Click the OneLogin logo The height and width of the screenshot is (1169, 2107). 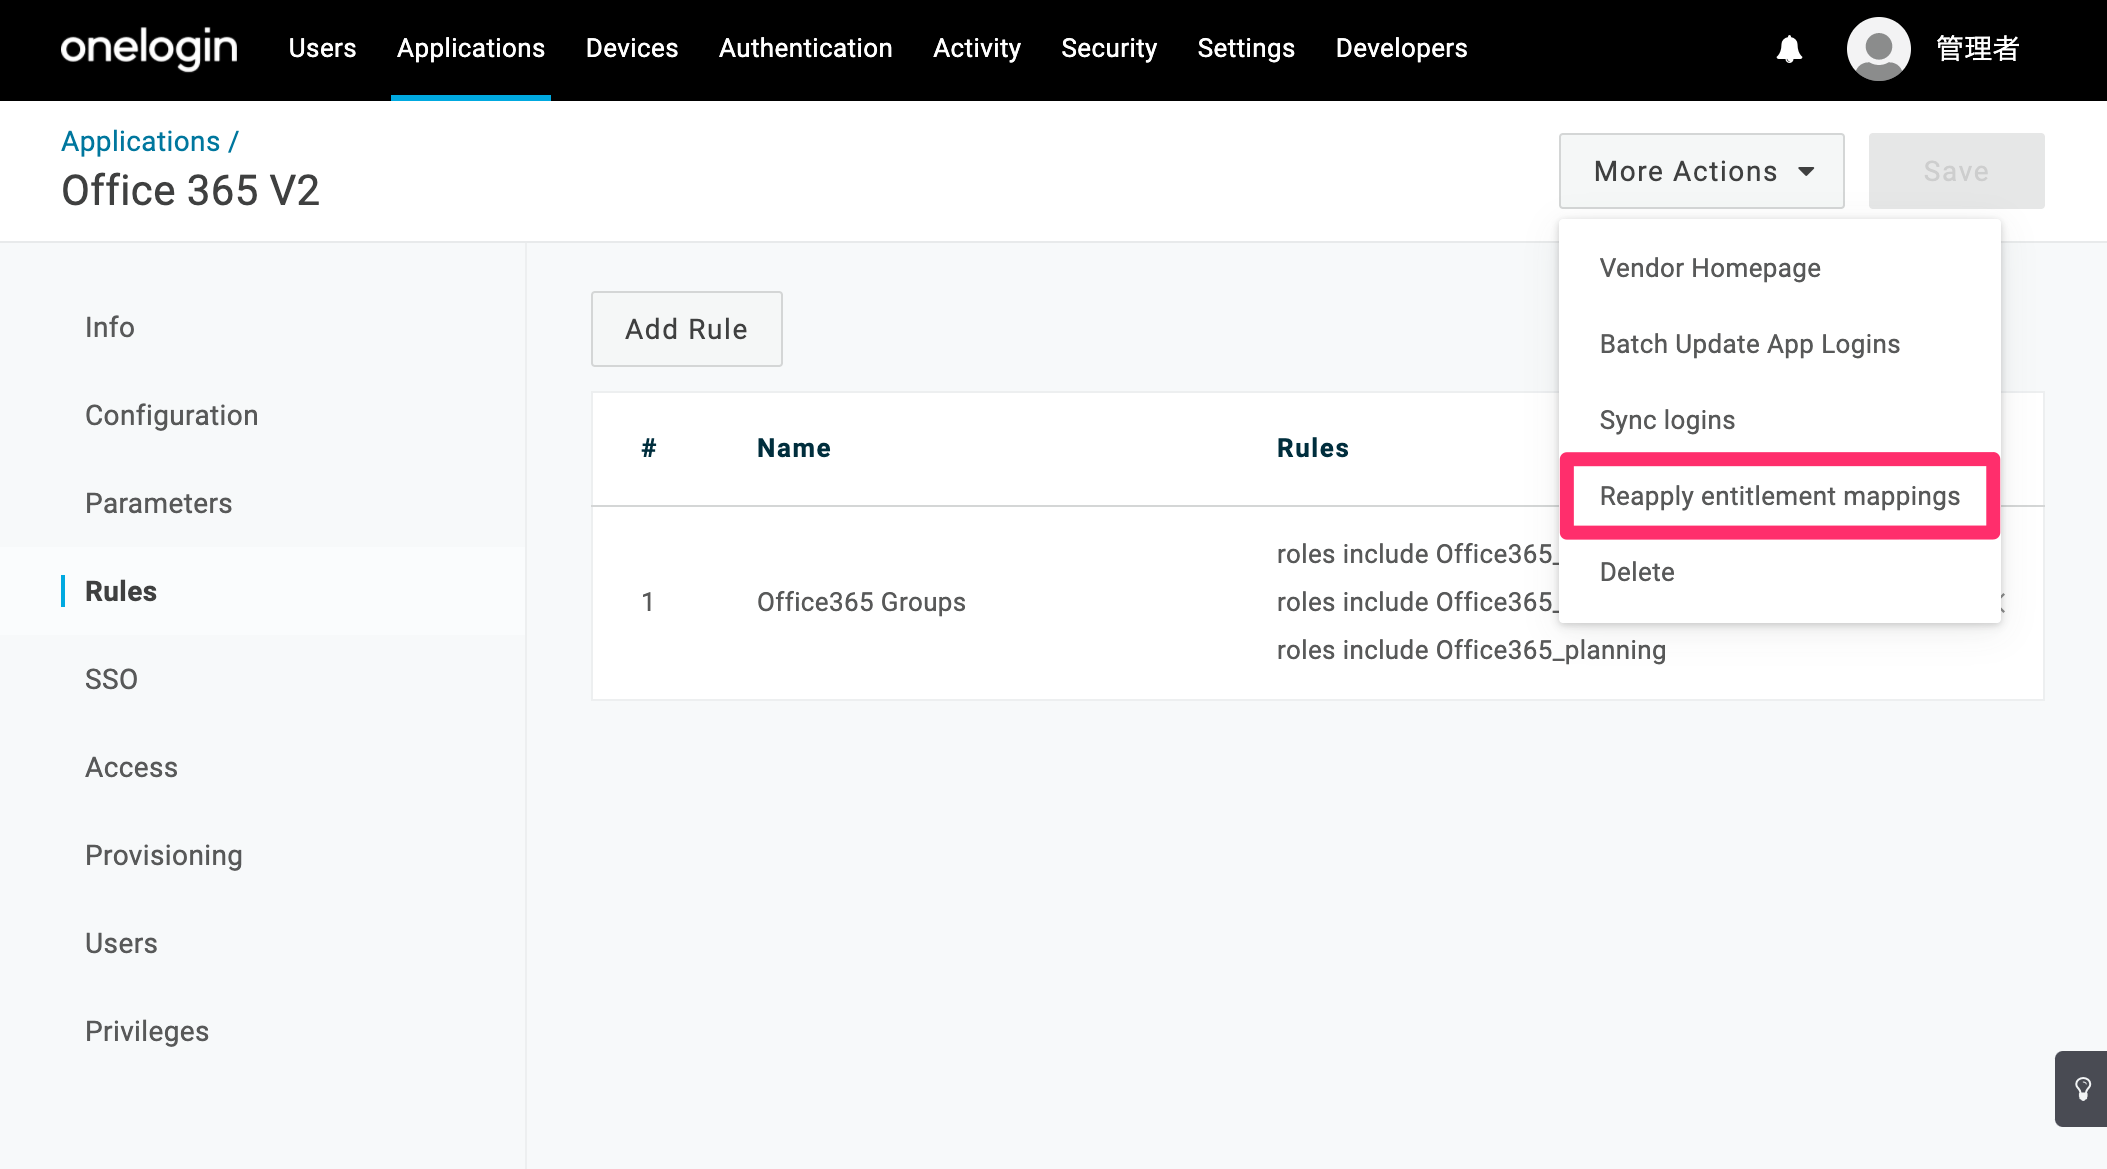[x=149, y=48]
